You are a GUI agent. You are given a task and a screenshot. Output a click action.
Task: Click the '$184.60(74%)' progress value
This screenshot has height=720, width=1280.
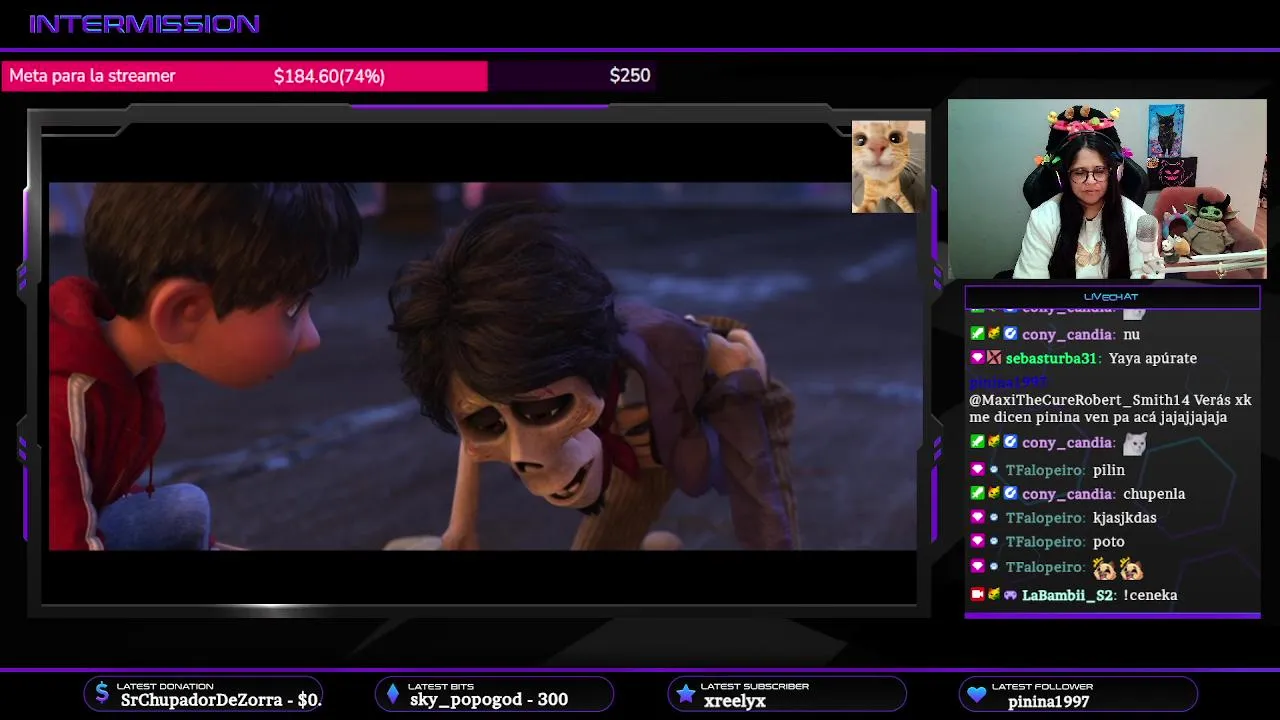click(x=329, y=76)
